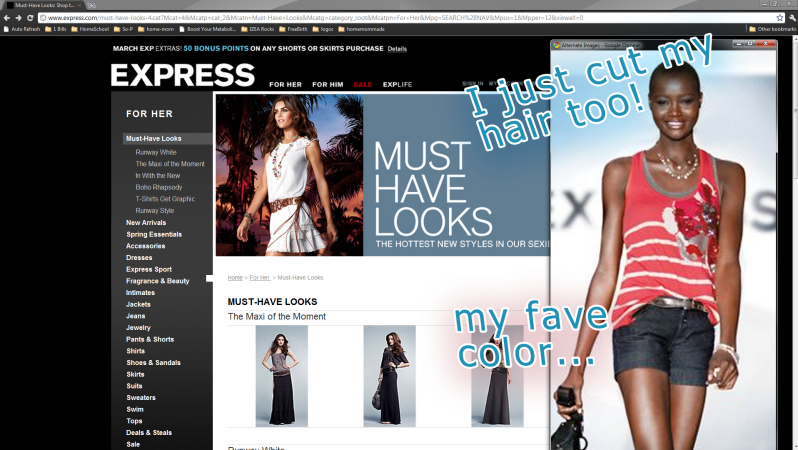Go to Swim category
The height and width of the screenshot is (450, 798).
(x=135, y=410)
